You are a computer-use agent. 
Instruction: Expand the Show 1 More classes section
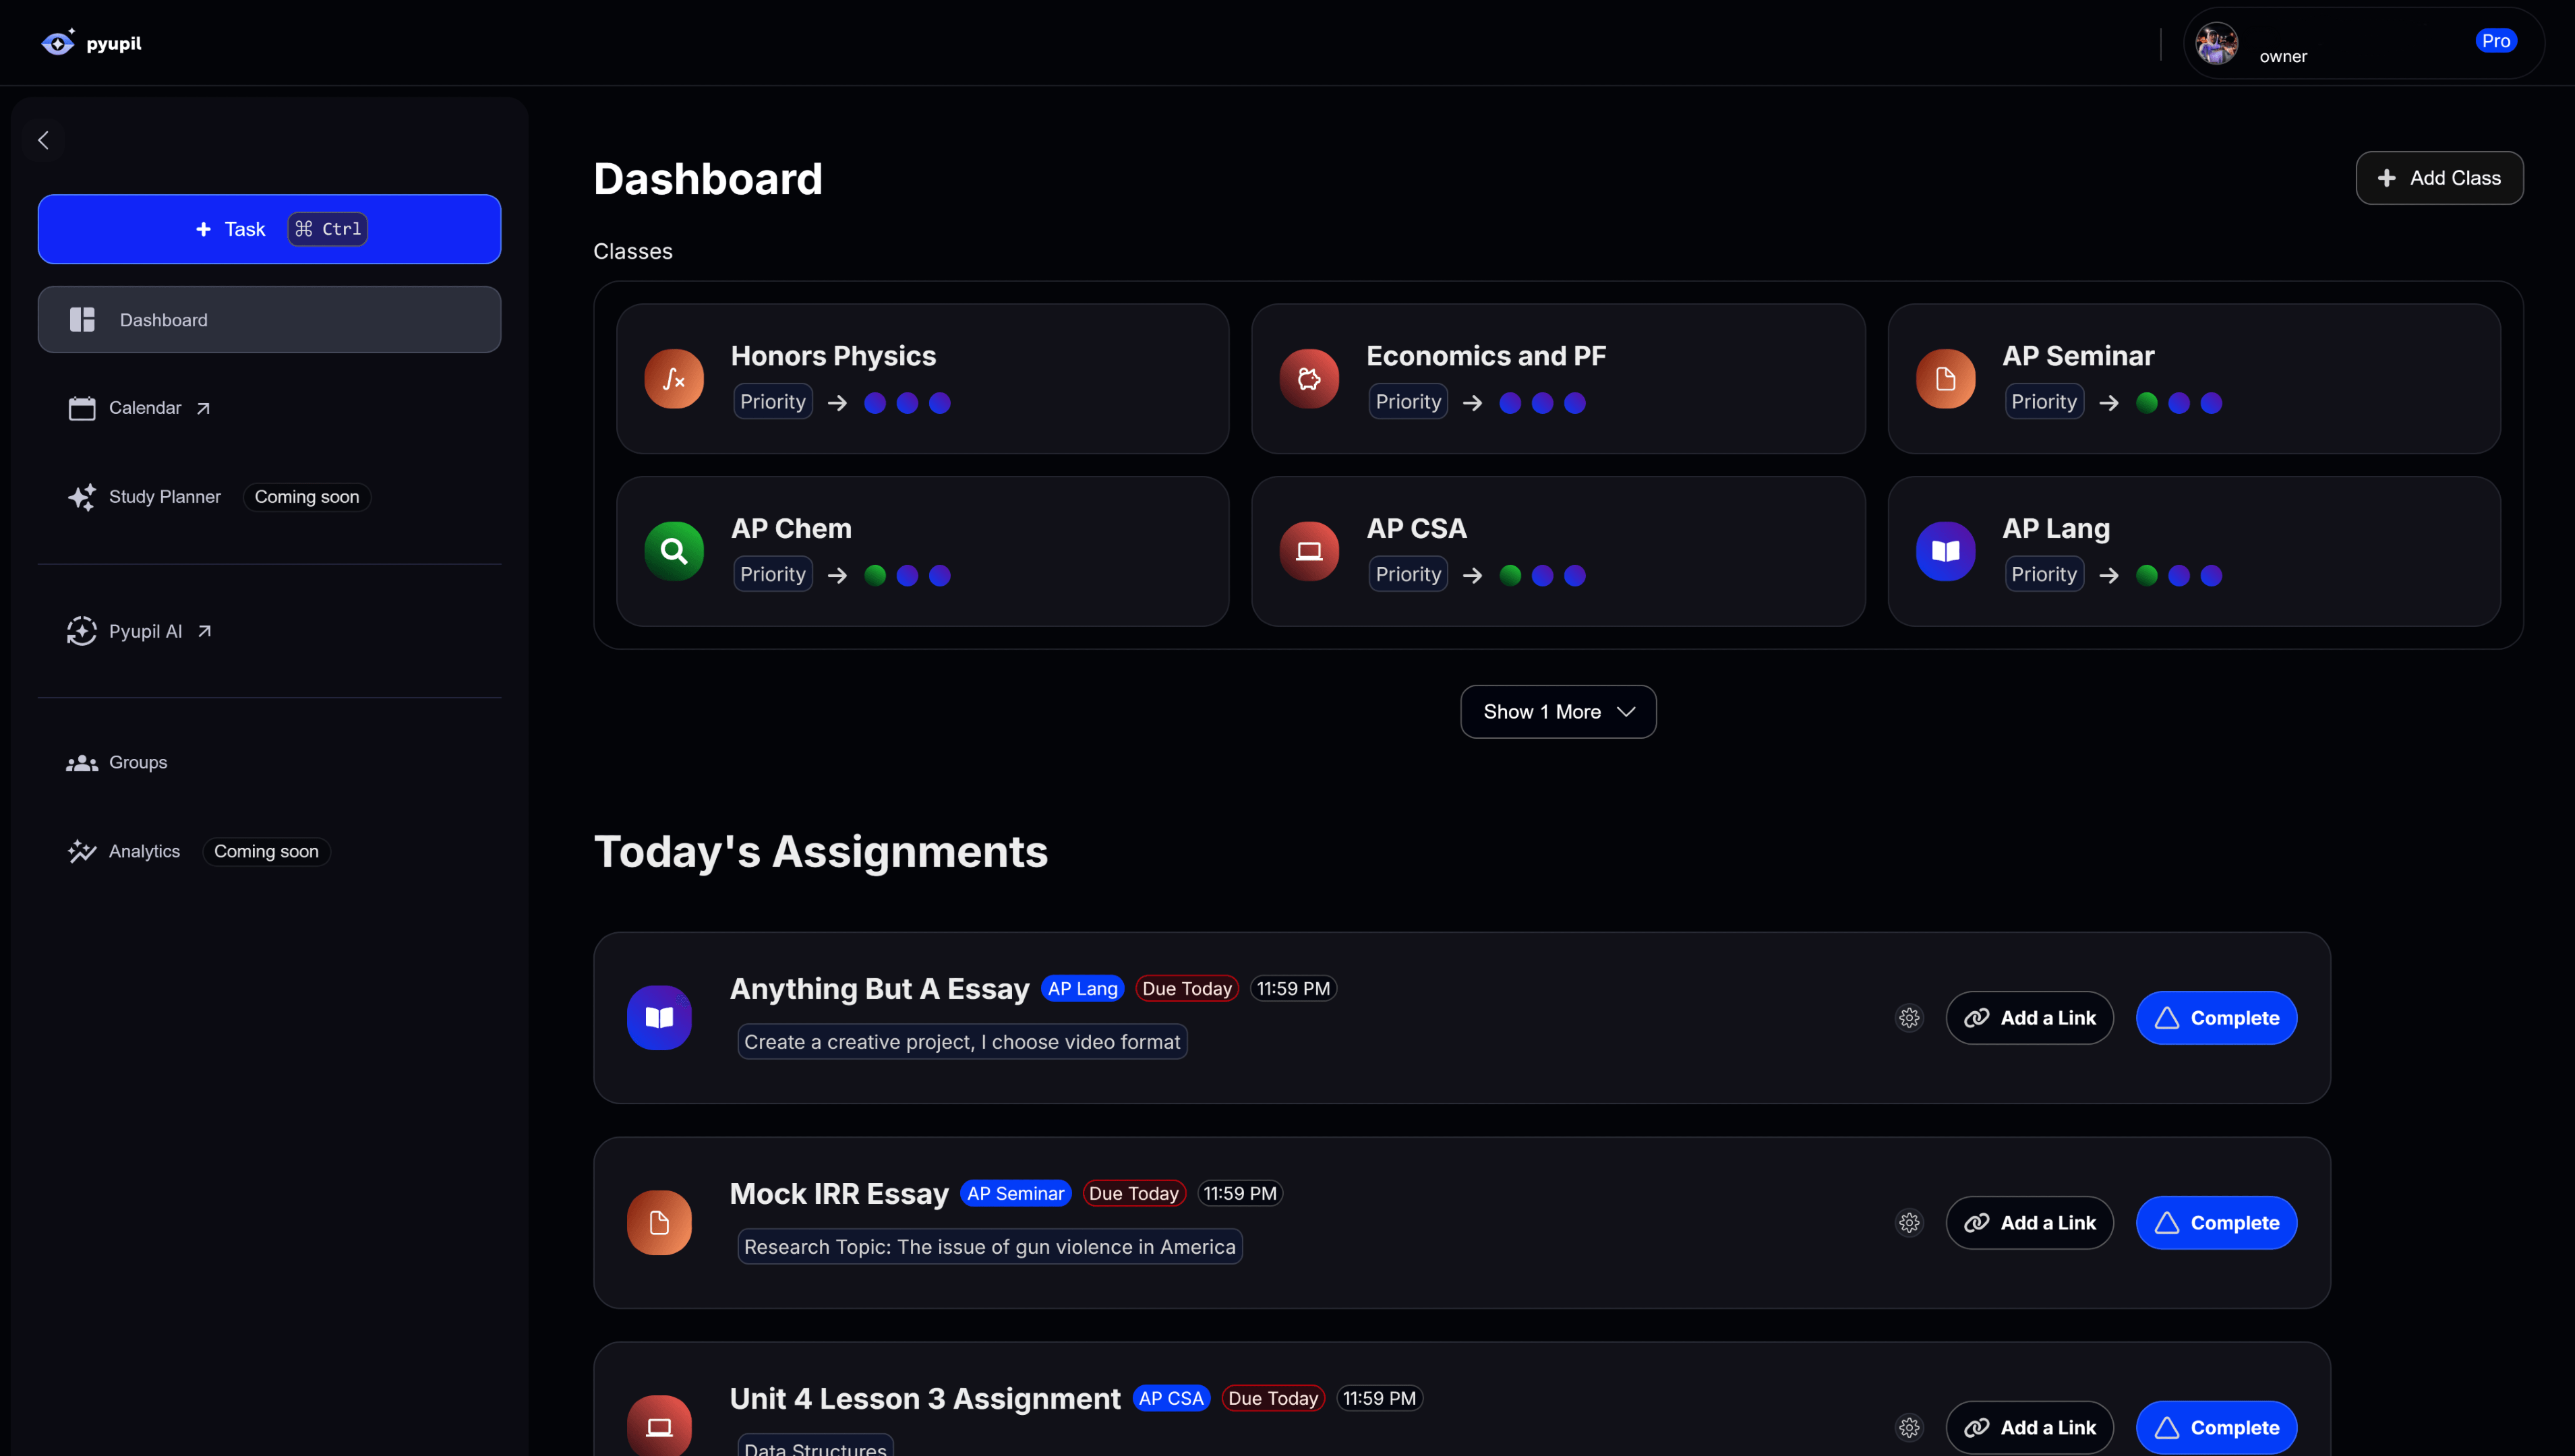1557,711
